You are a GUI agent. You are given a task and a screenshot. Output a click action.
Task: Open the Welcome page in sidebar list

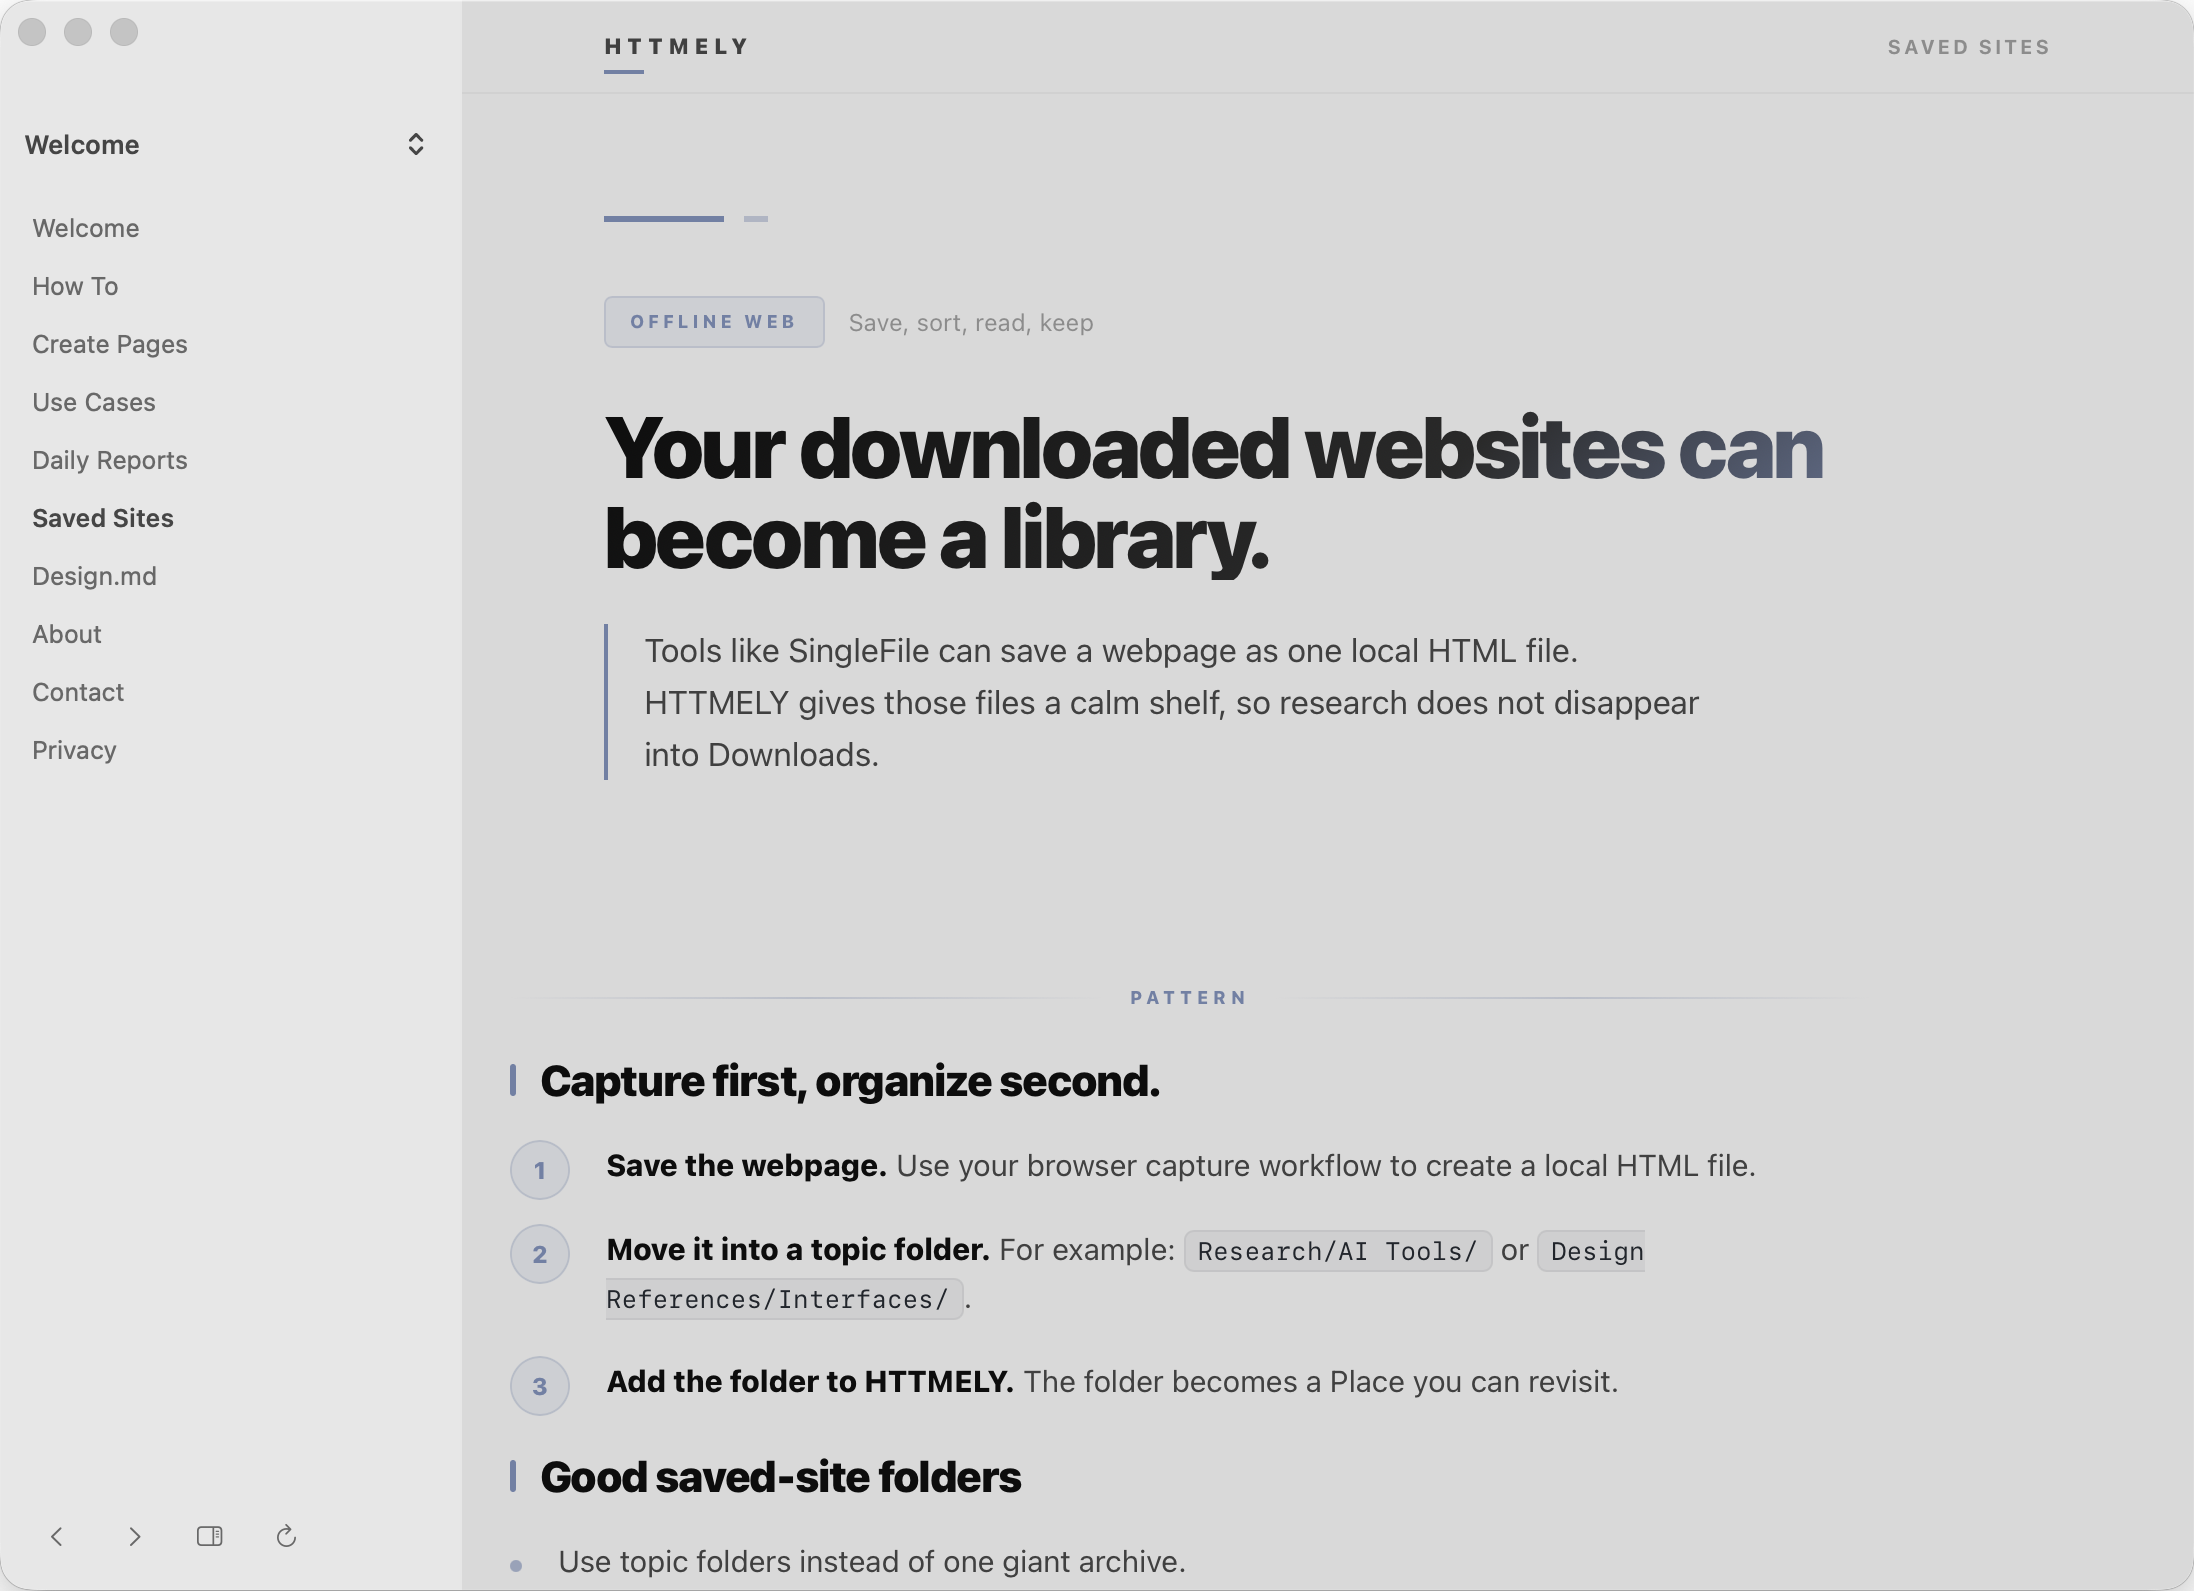[86, 228]
